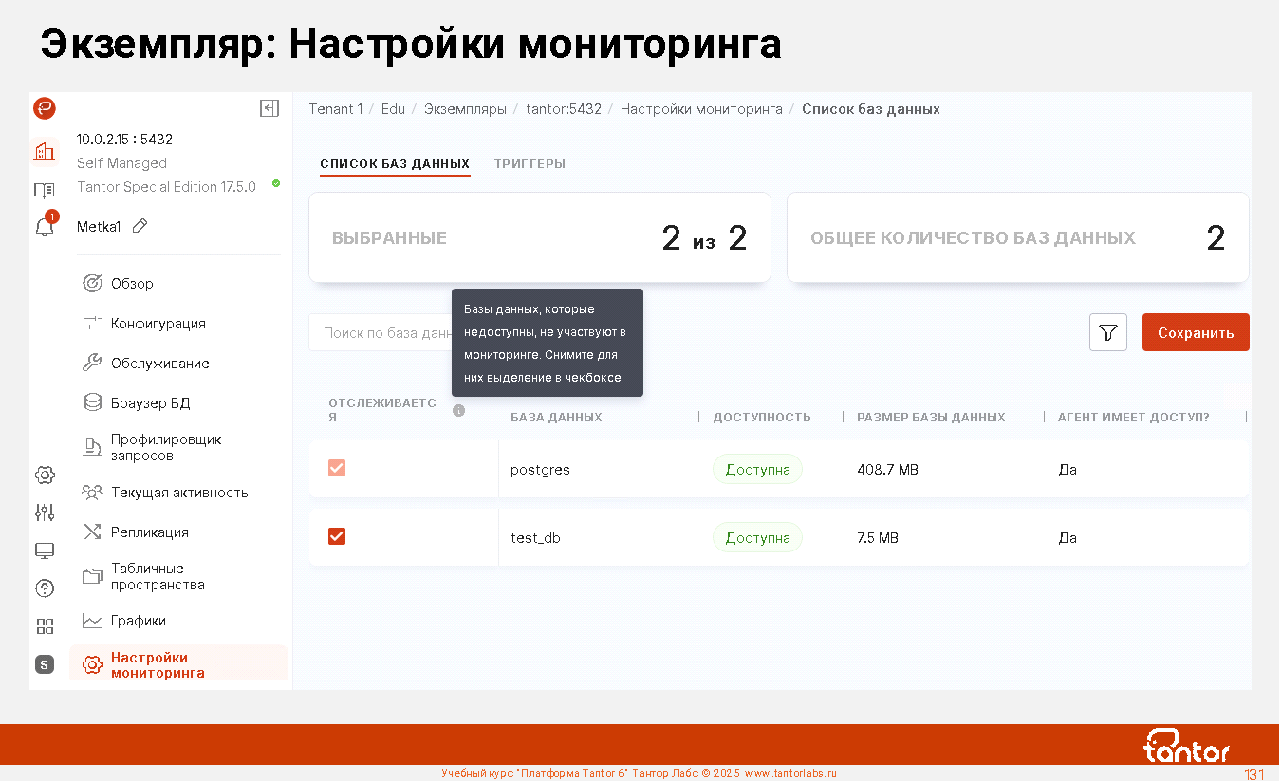1279x781 pixels.
Task: Open Профилировщик запросов section
Action: click(x=165, y=447)
